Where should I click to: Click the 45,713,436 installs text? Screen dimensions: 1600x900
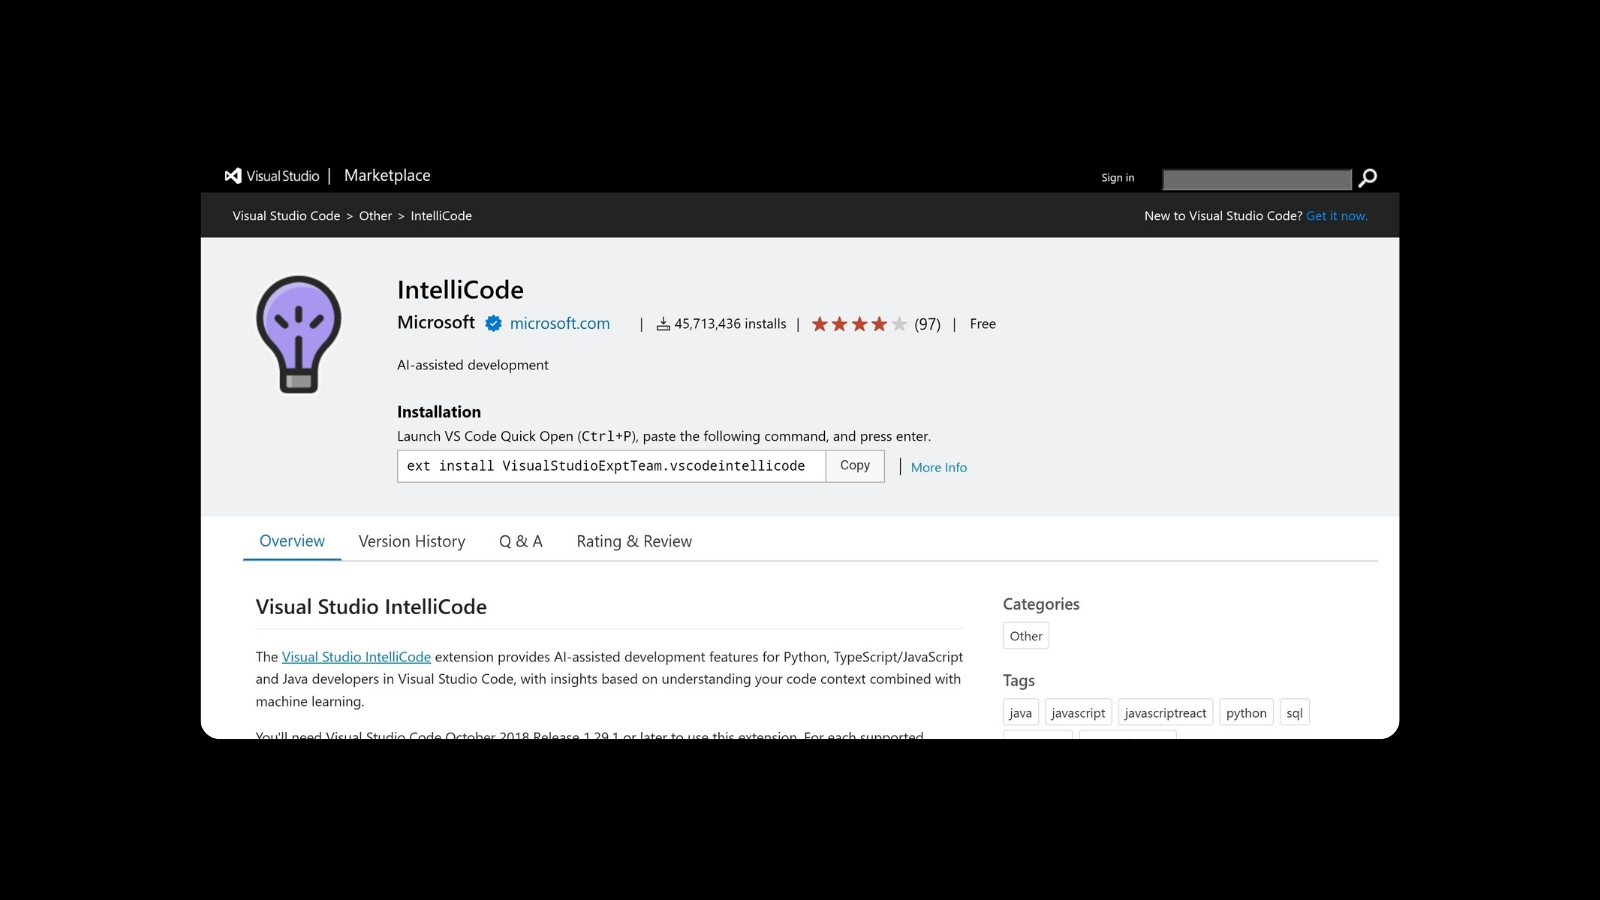pyautogui.click(x=730, y=324)
